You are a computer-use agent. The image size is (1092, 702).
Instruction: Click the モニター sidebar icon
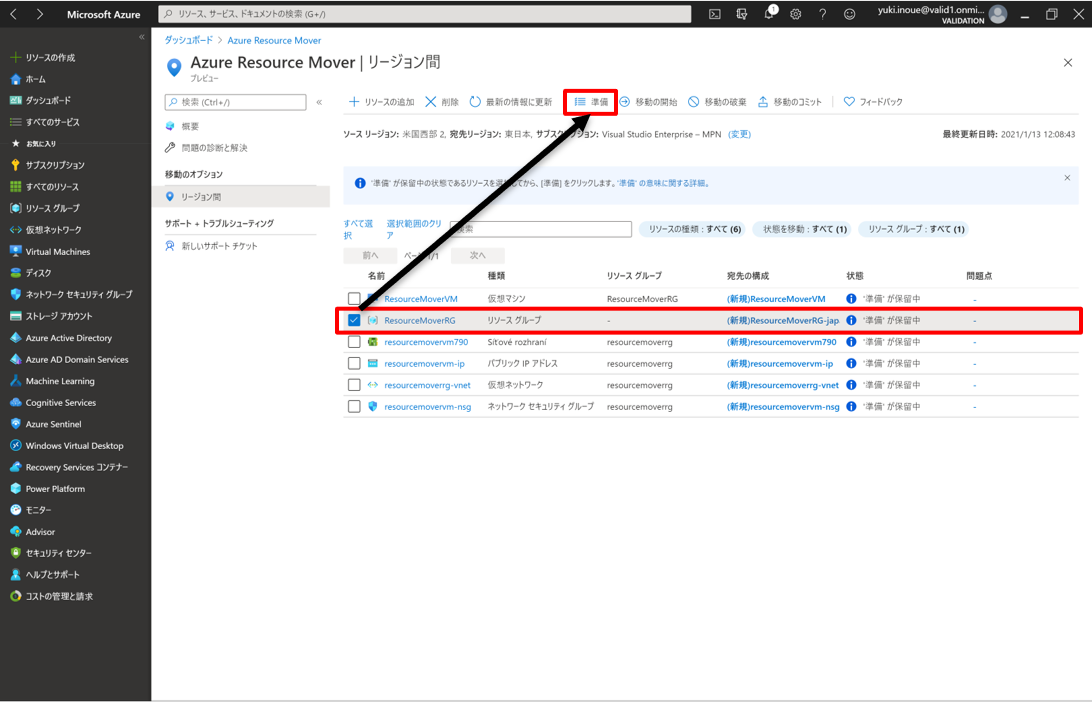click(x=16, y=510)
